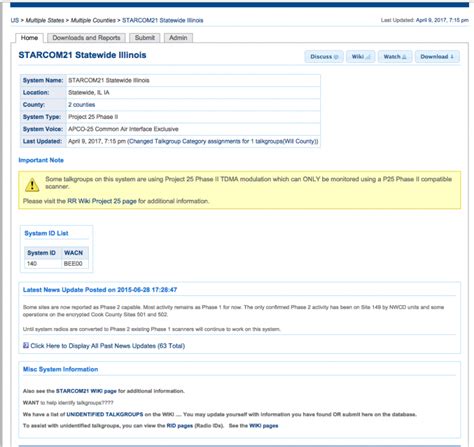Follow the US breadcrumb link
The height and width of the screenshot is (447, 474).
point(15,20)
